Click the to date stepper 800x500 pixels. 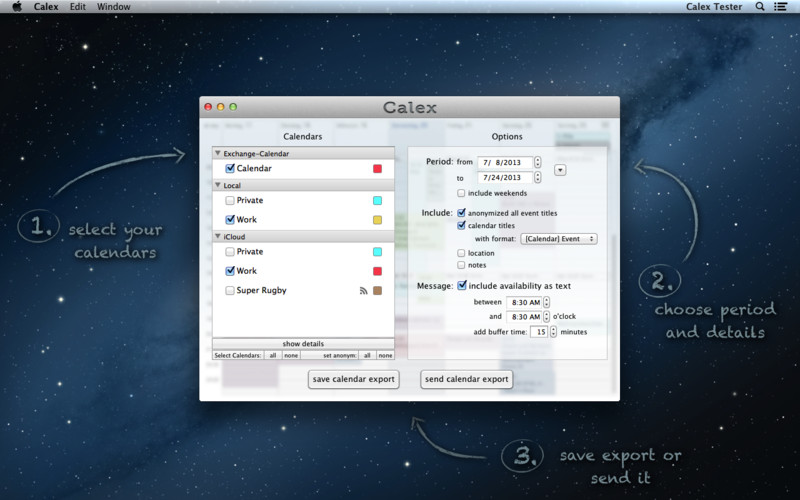click(x=537, y=178)
